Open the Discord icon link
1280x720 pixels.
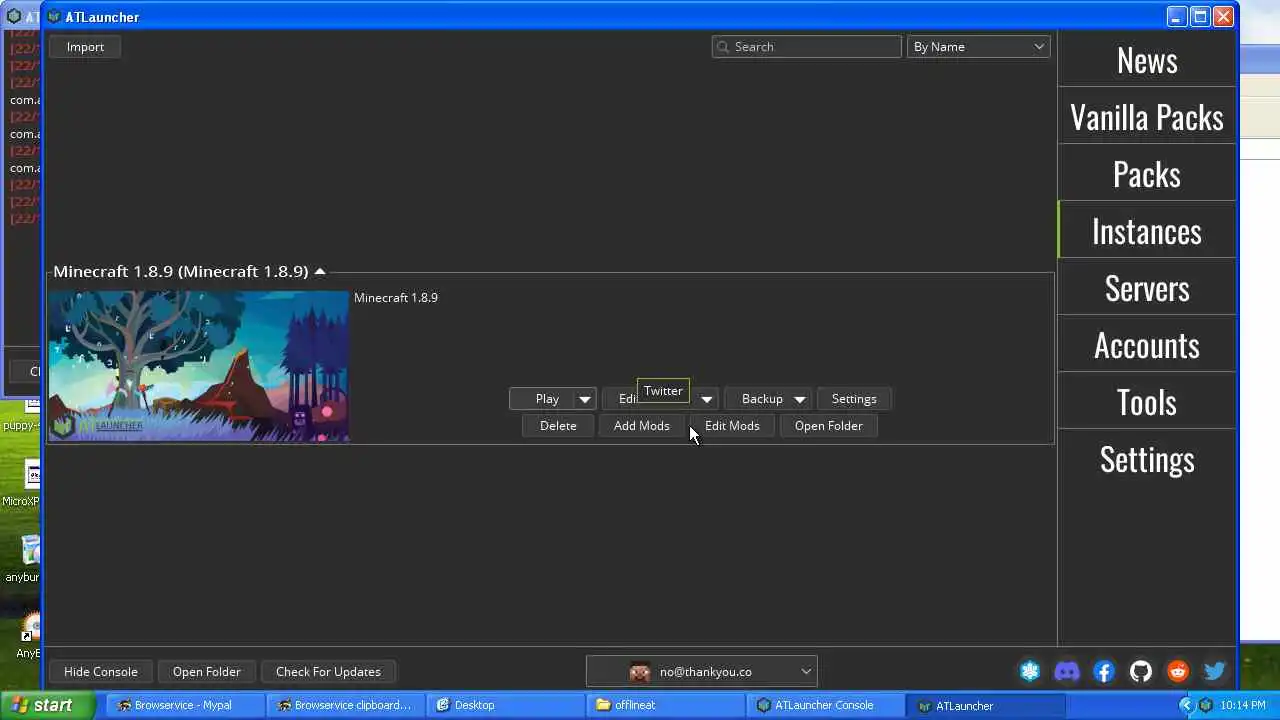pyautogui.click(x=1067, y=672)
